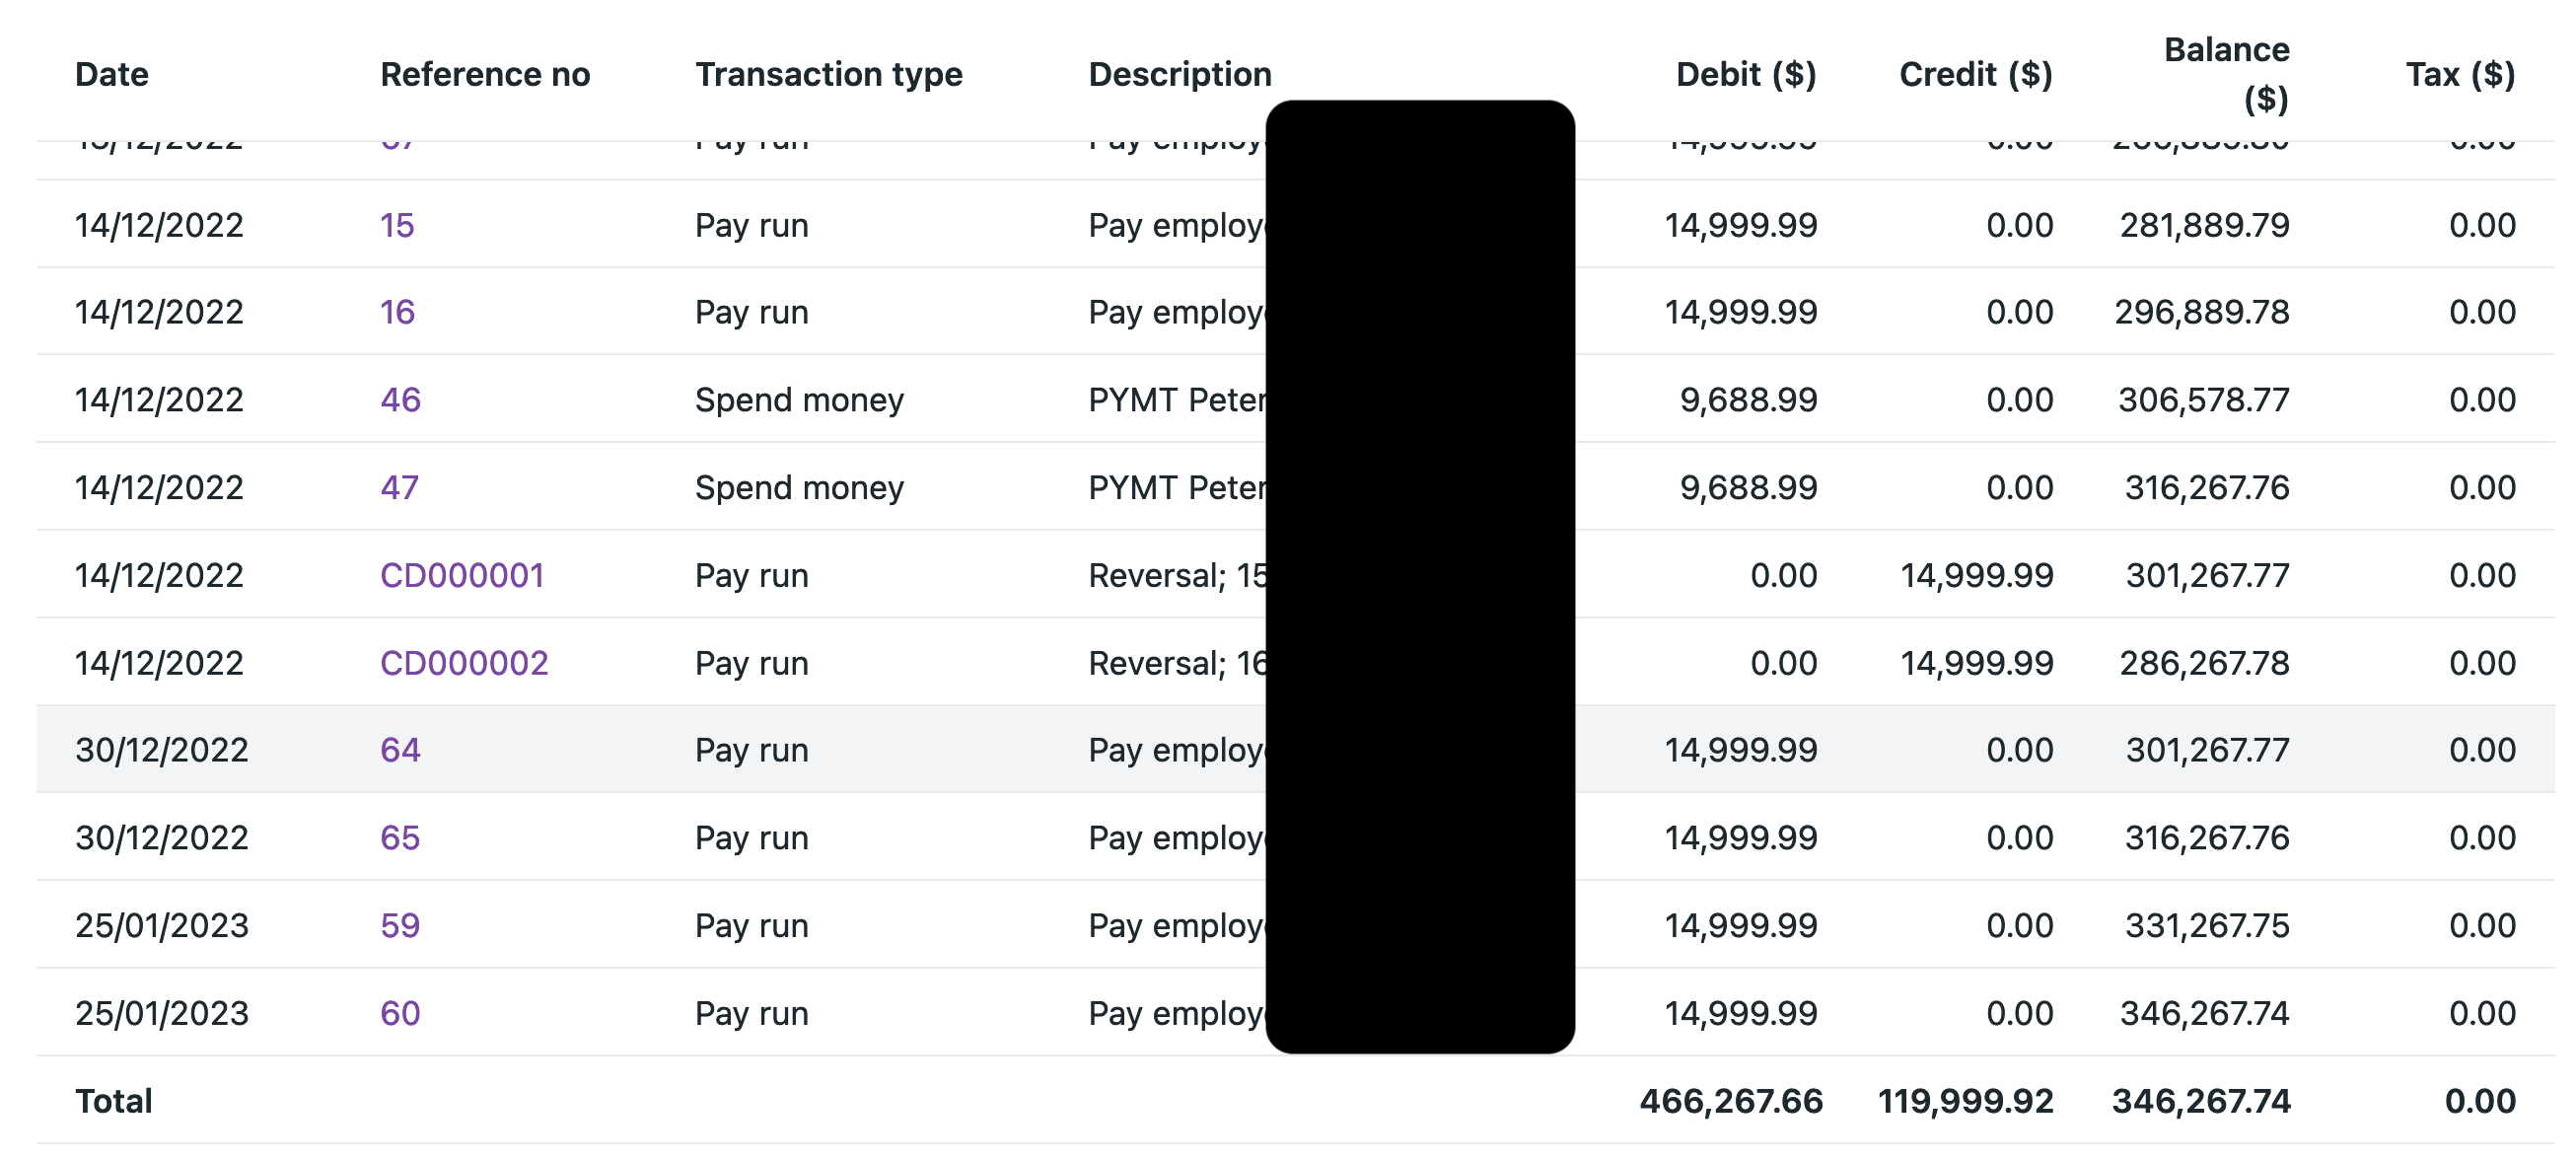The height and width of the screenshot is (1162, 2576).
Task: Click the Debit ($) column header
Action: pos(1746,74)
